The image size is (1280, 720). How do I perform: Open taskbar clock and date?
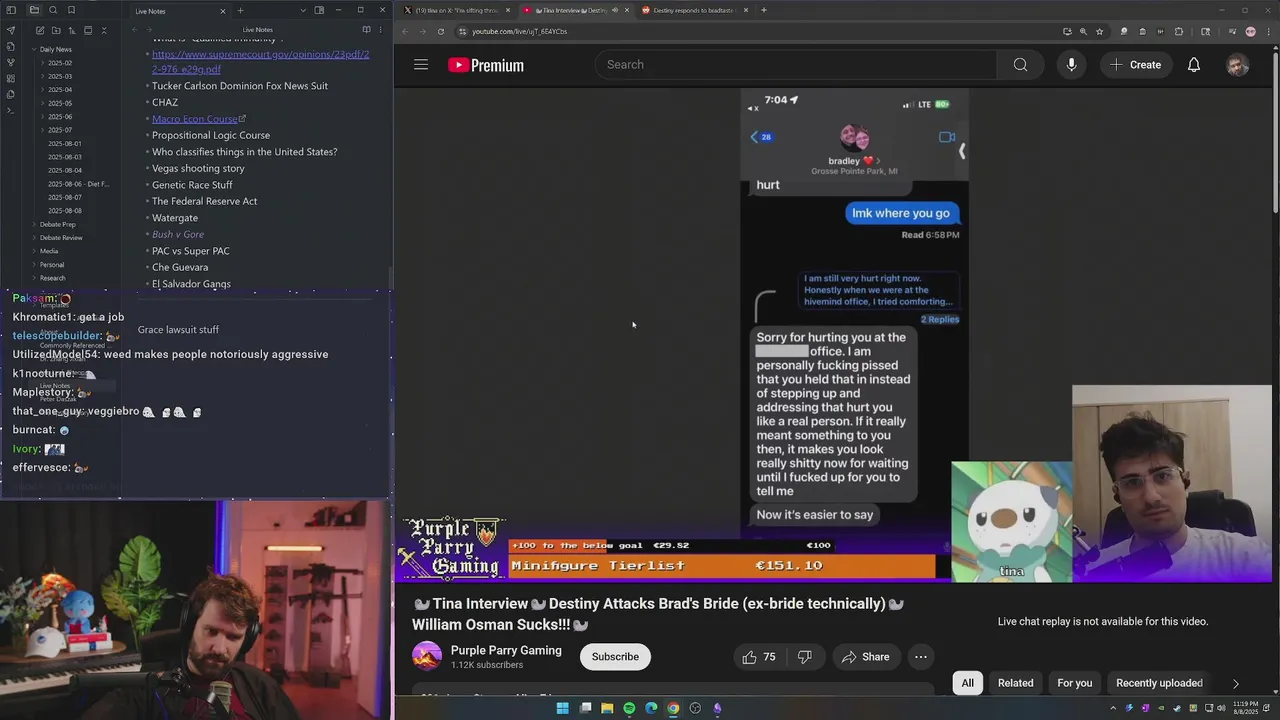pyautogui.click(x=1246, y=708)
